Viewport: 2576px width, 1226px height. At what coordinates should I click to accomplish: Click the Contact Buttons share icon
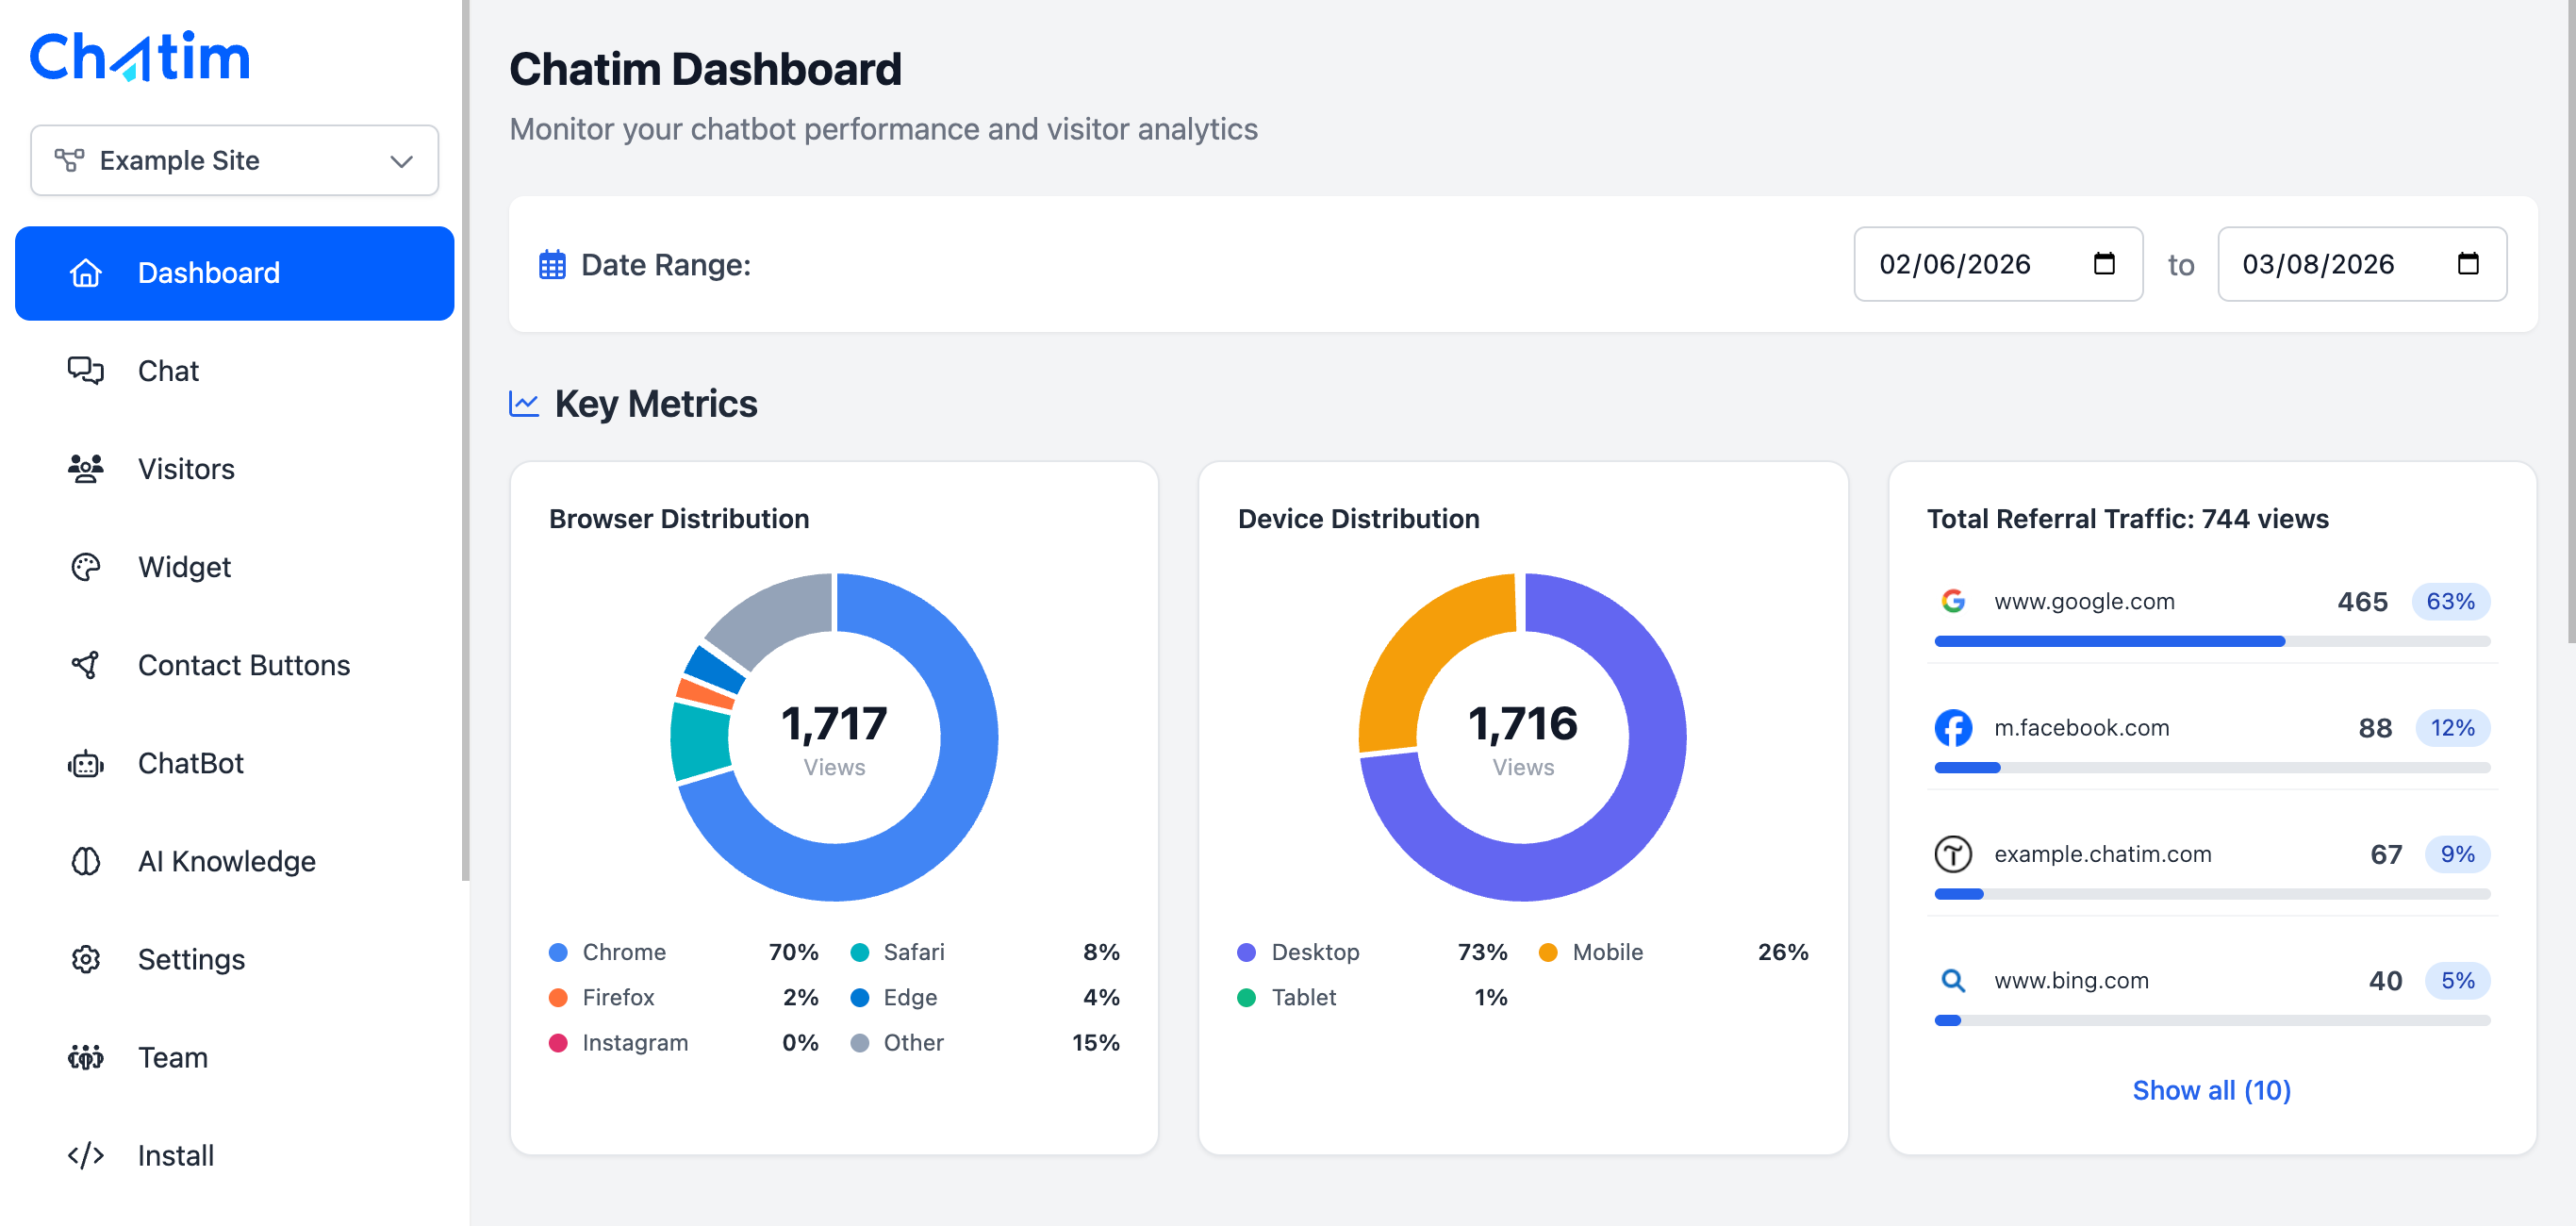pyautogui.click(x=85, y=665)
